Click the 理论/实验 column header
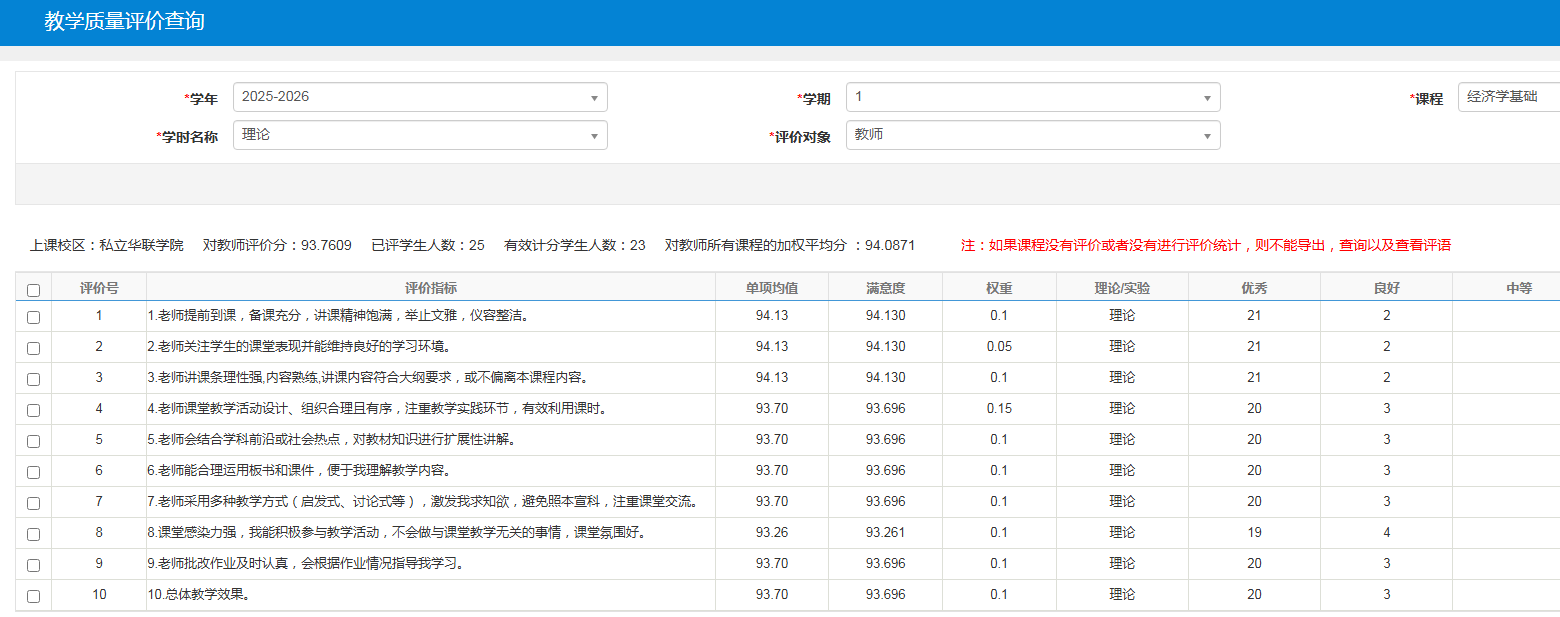The image size is (1560, 617). pyautogui.click(x=1122, y=288)
